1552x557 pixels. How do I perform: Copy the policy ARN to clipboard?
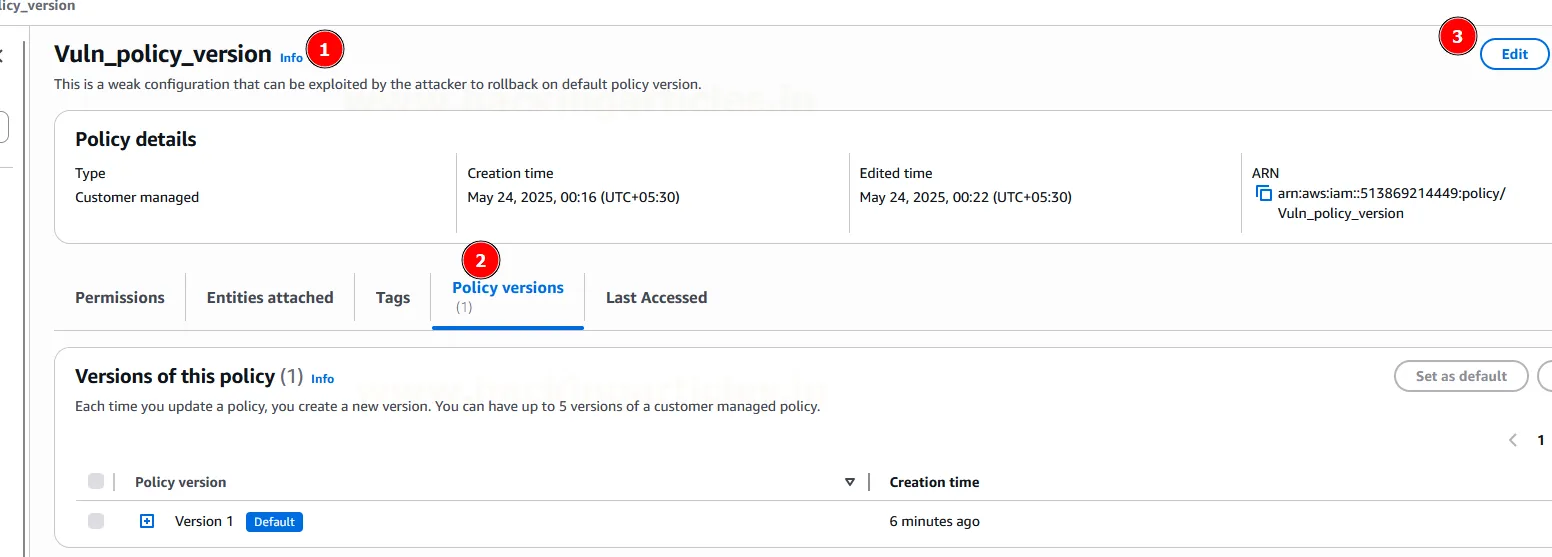1264,194
